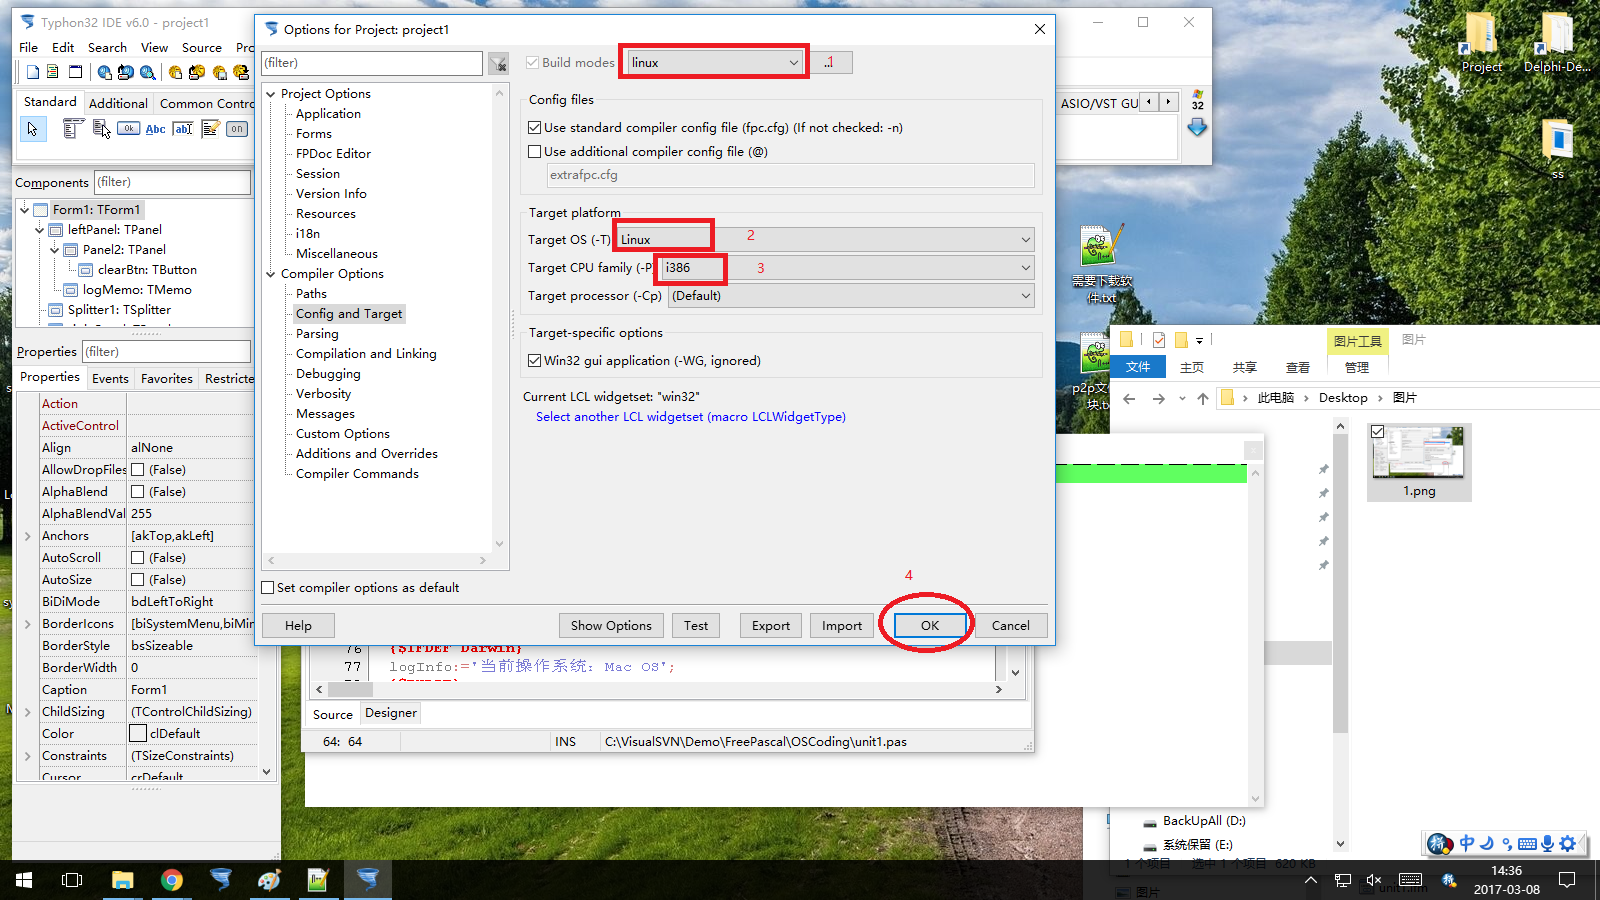
Task: Click the blue download arrow icon in IDE
Action: (1197, 127)
